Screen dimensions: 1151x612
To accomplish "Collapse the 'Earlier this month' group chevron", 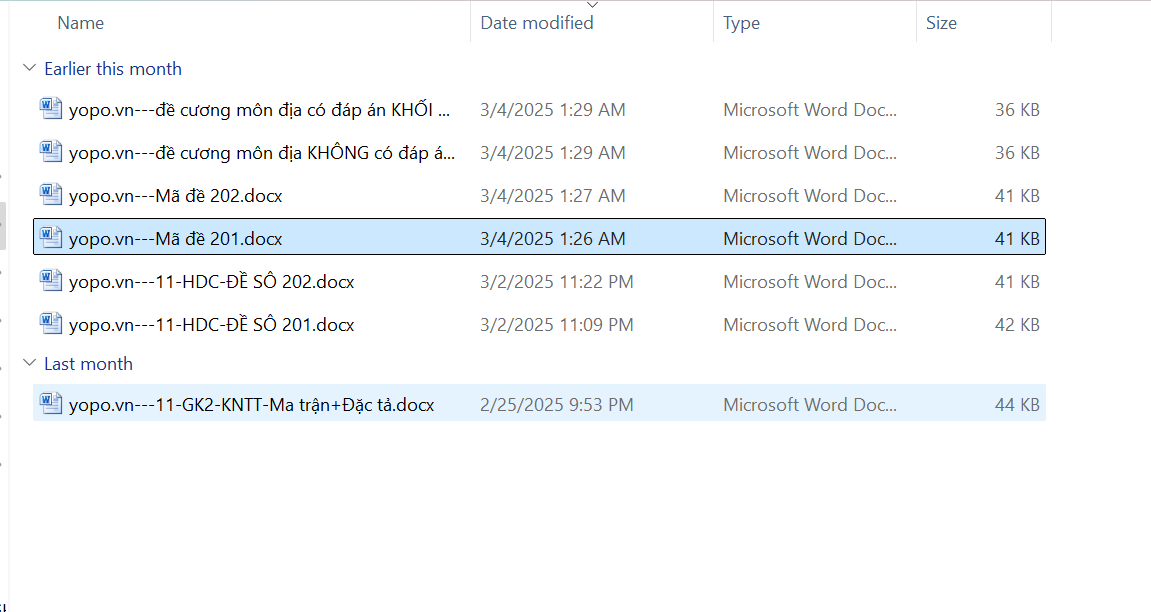I will click(x=28, y=69).
